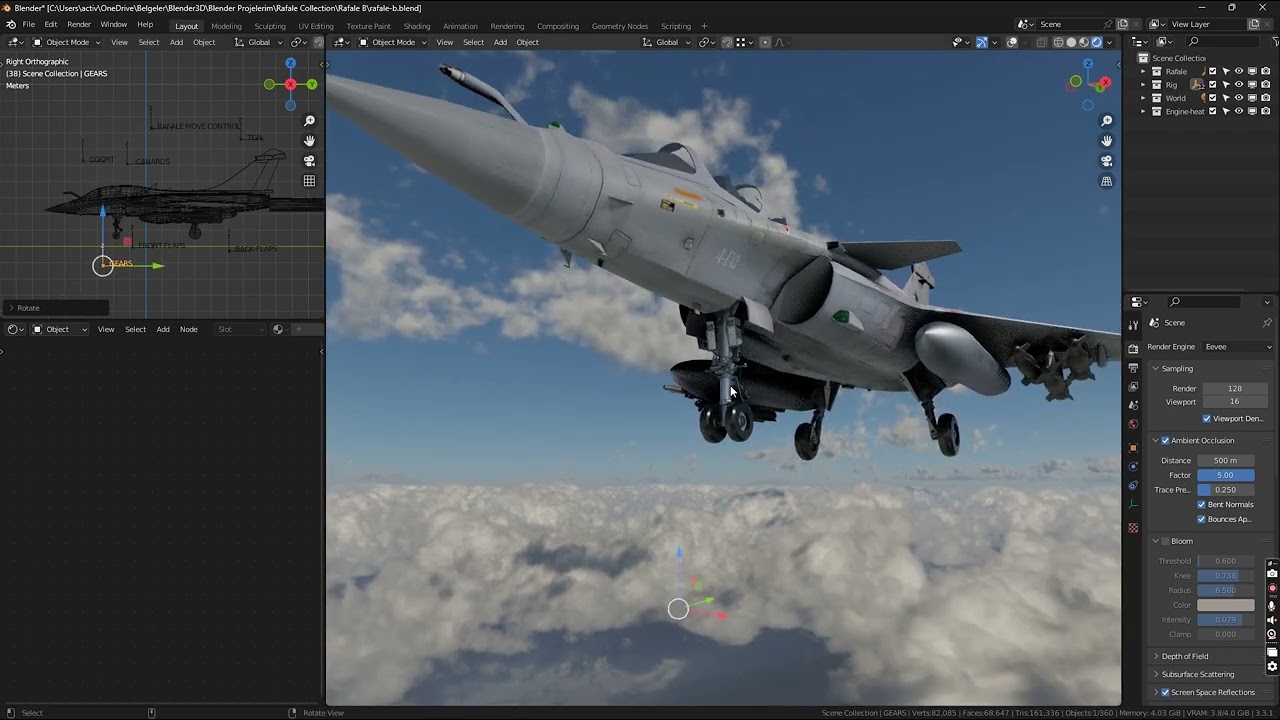1280x720 pixels.
Task: Toggle camera view icon in the main viewport
Action: (1106, 161)
